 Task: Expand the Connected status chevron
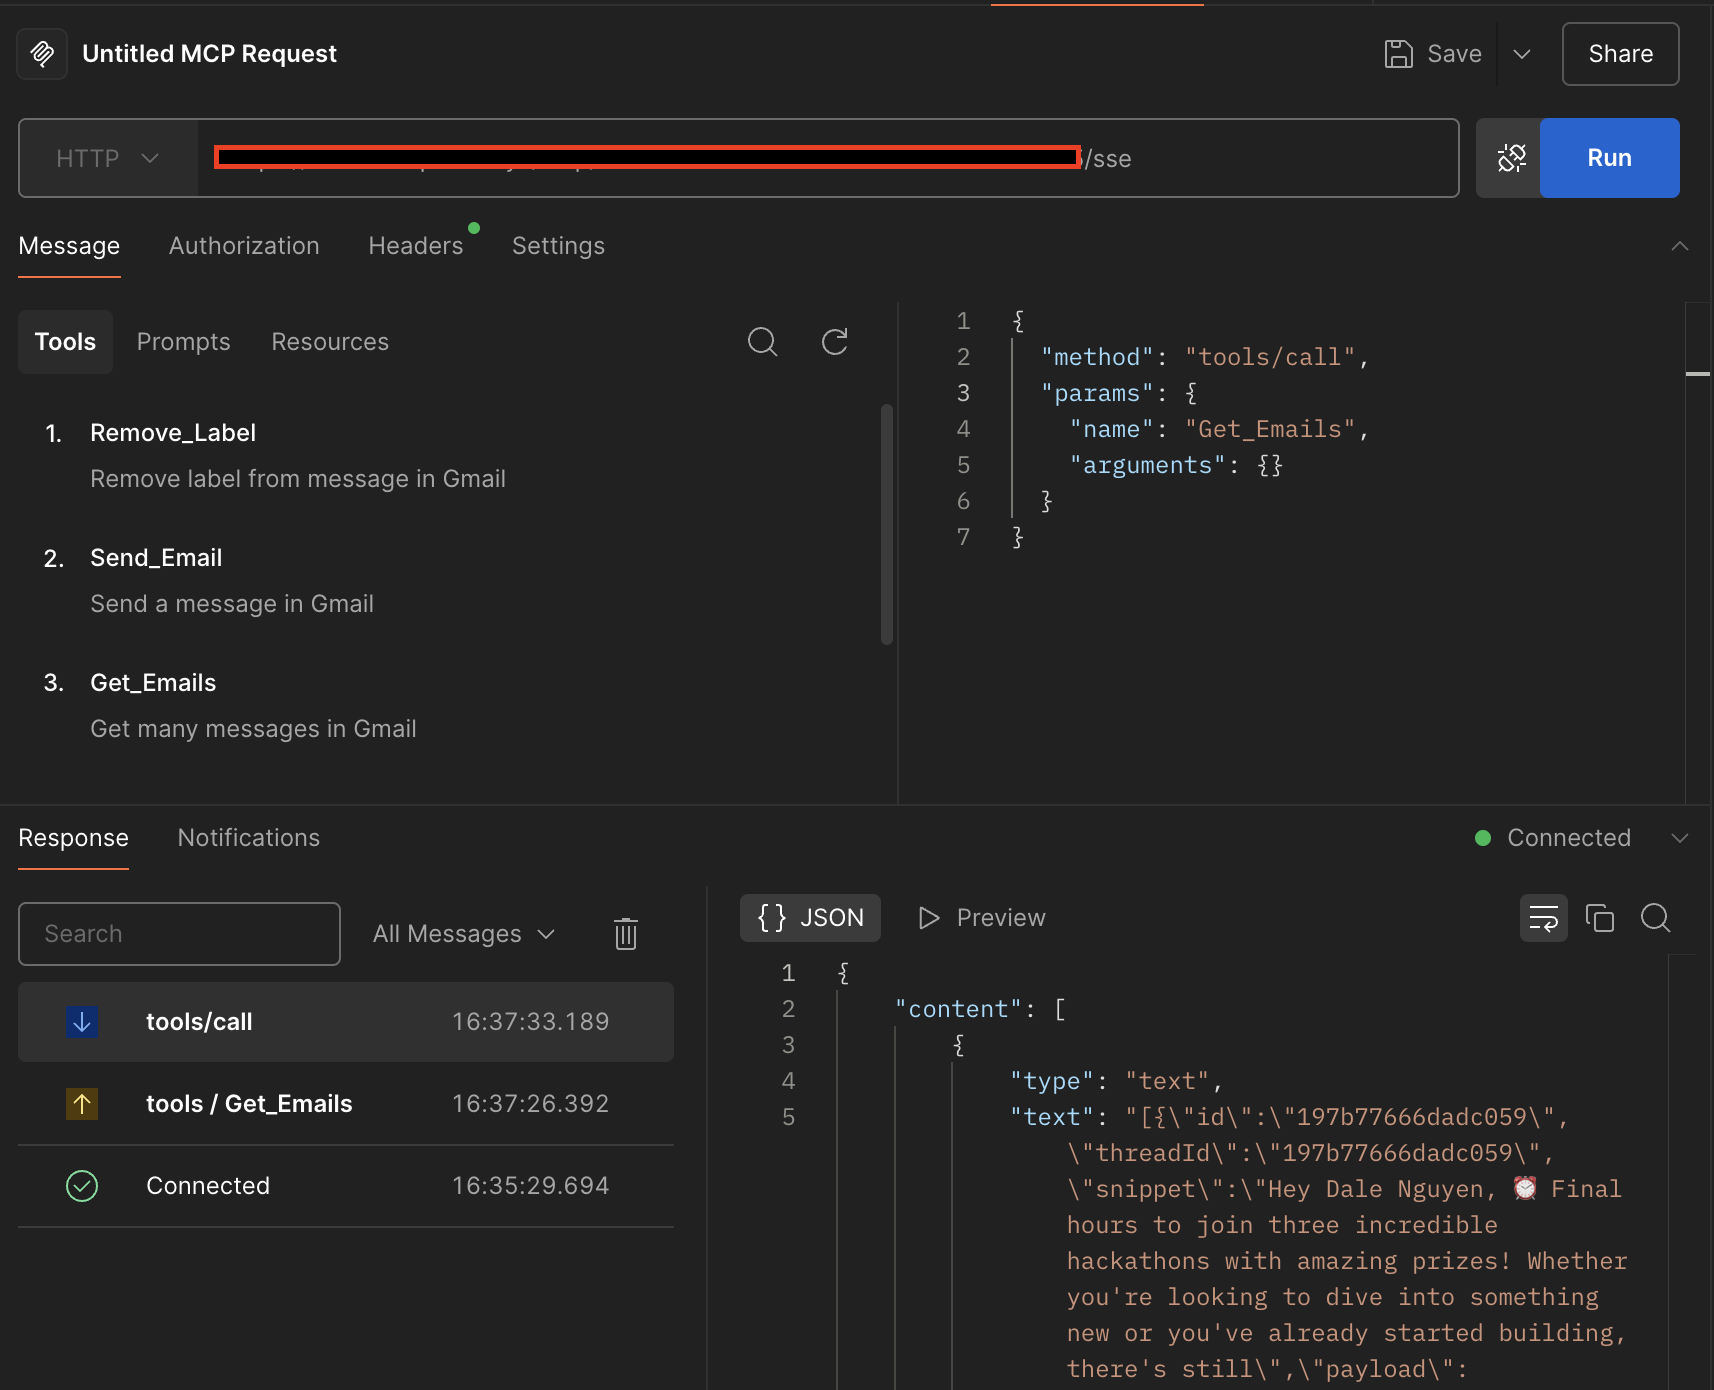pos(1682,838)
